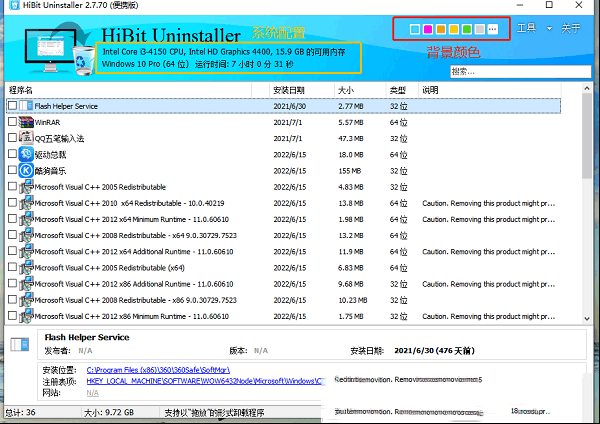Tick Visual C++ 2012 x86 Minimum Runtime checkbox
Screen dimensions: 600x424
point(12,315)
